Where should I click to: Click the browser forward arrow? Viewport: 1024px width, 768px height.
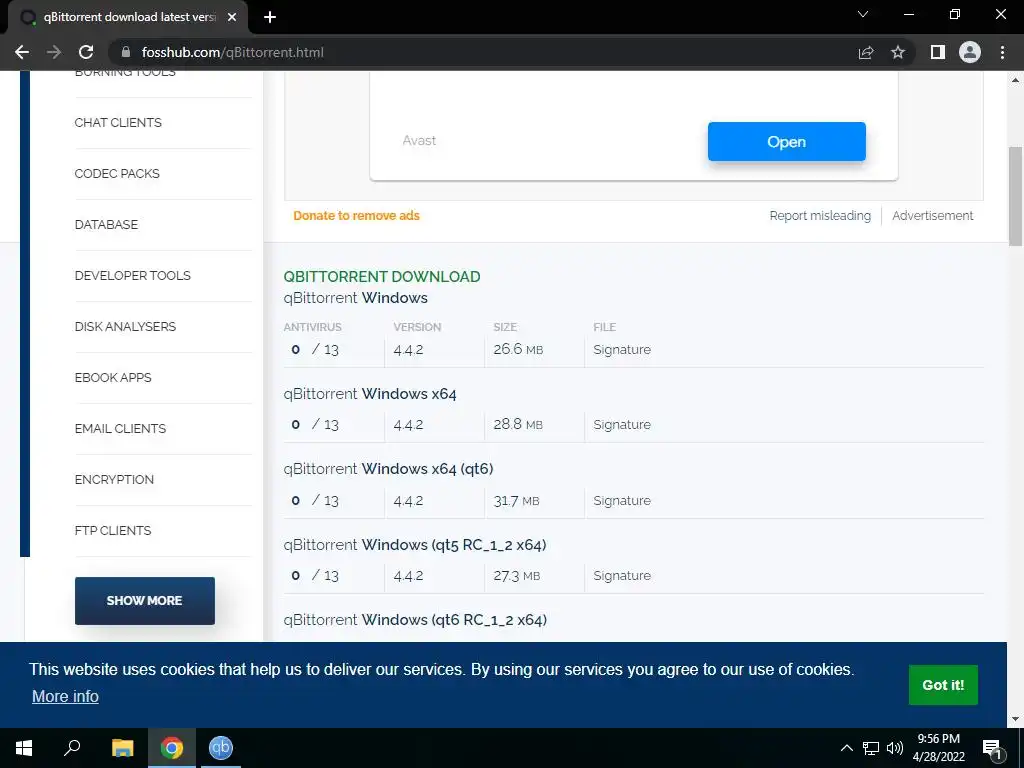[54, 52]
